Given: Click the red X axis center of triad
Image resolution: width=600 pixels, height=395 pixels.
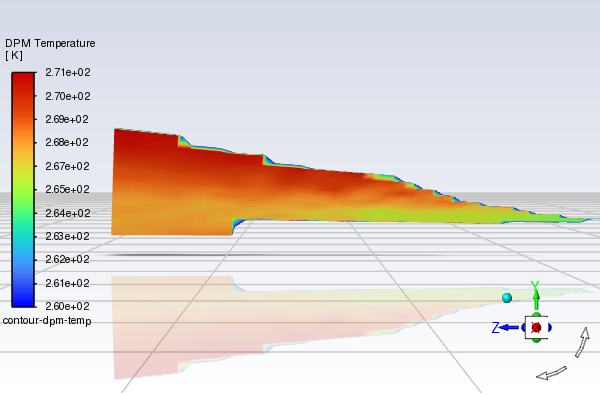Looking at the screenshot, I should click(x=536, y=328).
